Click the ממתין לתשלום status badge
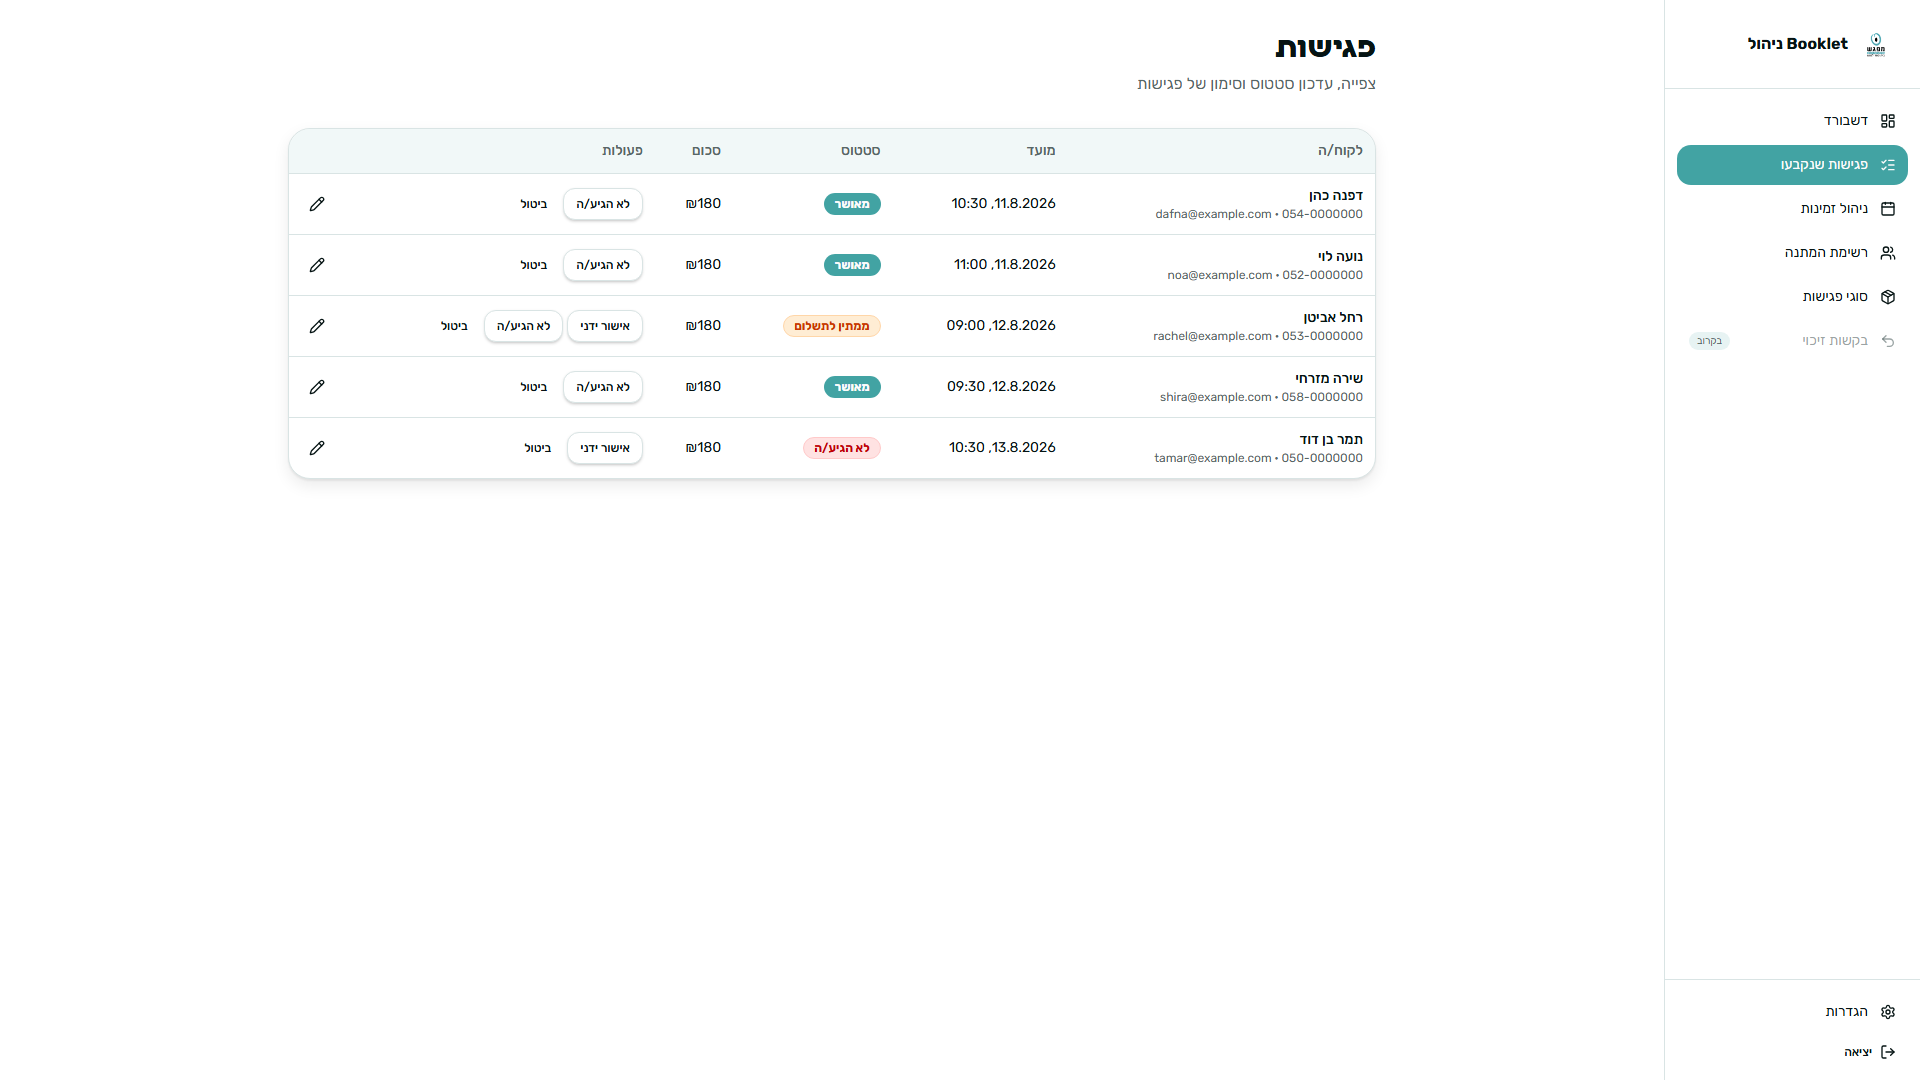 (x=832, y=326)
